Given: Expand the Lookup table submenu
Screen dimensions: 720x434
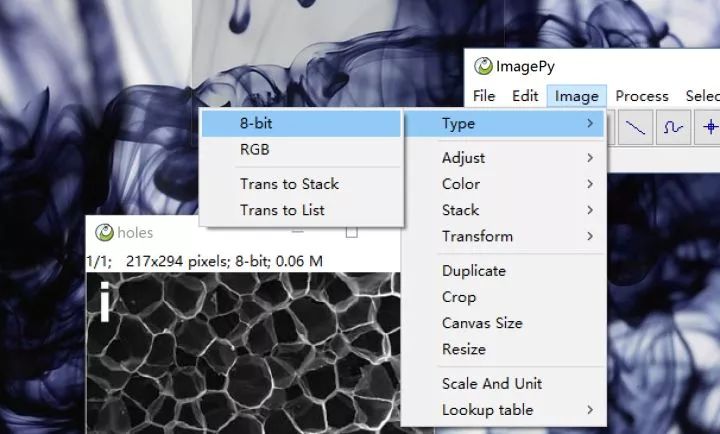Looking at the screenshot, I should [x=504, y=410].
